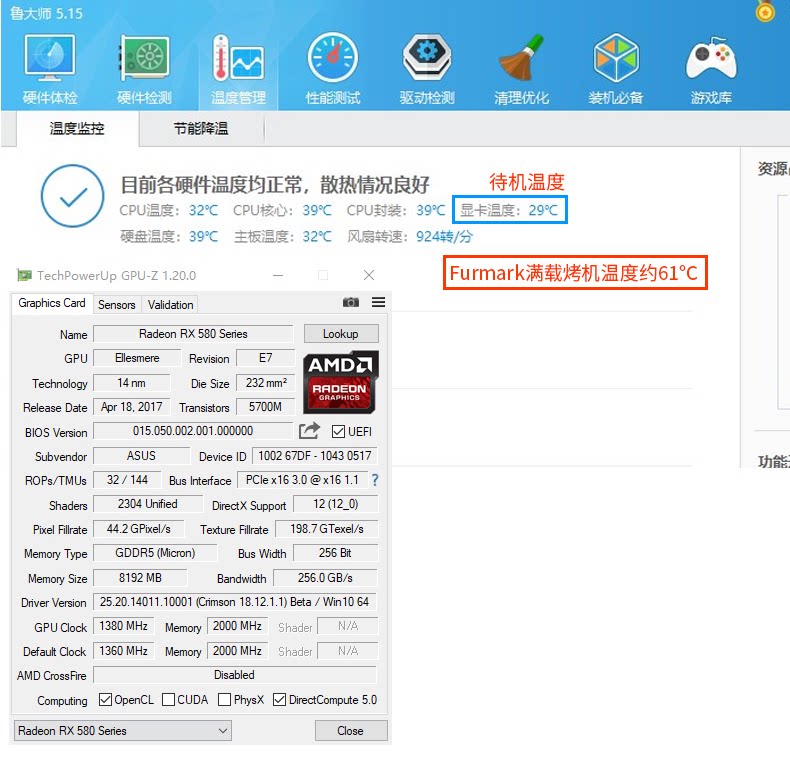790x762 pixels.
Task: Click Memory Type value GDDR5 (Micron)
Action: coord(155,553)
